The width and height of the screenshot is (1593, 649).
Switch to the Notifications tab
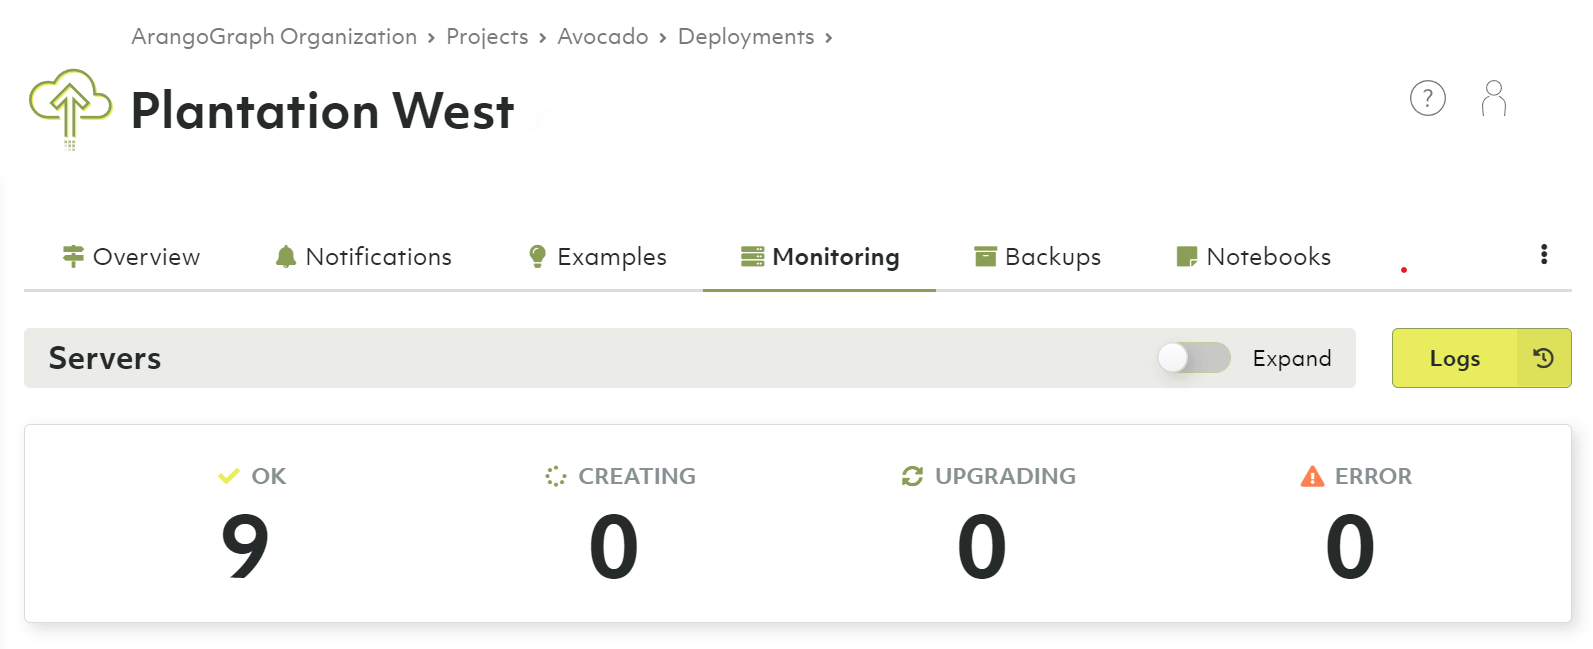363,257
